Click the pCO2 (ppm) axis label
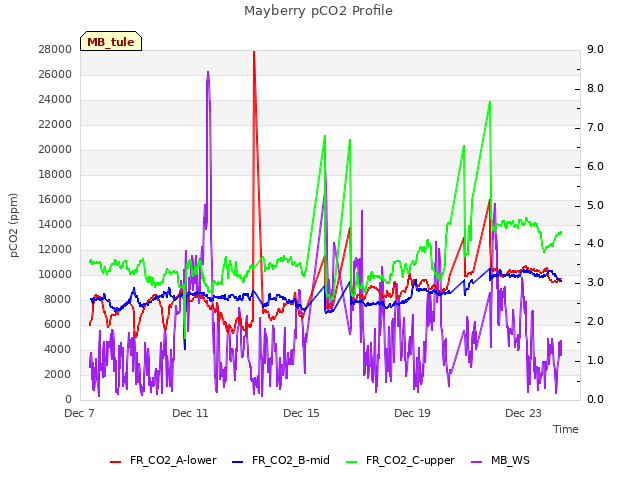The image size is (640, 480). pos(13,225)
